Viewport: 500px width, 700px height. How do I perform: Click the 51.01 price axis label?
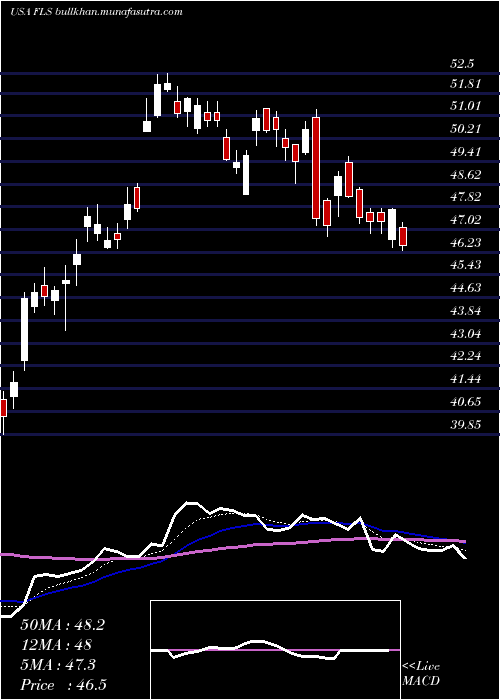click(x=465, y=106)
